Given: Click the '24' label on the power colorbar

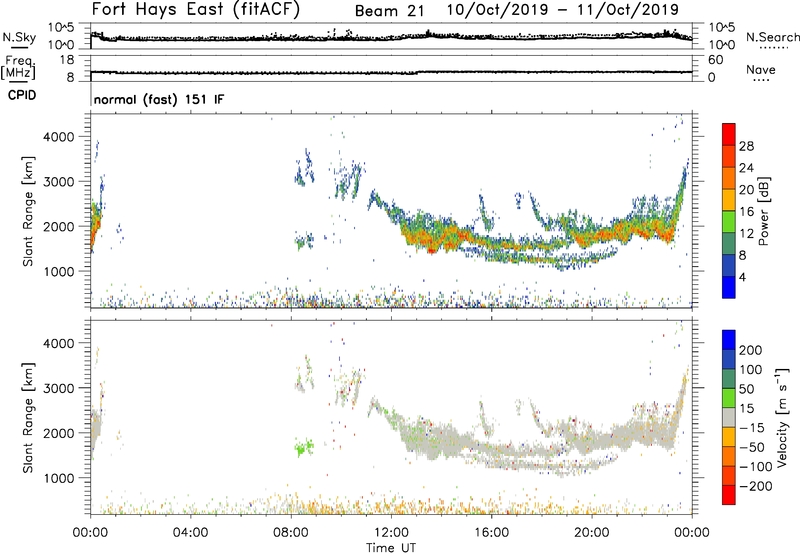Looking at the screenshot, I should [x=746, y=168].
